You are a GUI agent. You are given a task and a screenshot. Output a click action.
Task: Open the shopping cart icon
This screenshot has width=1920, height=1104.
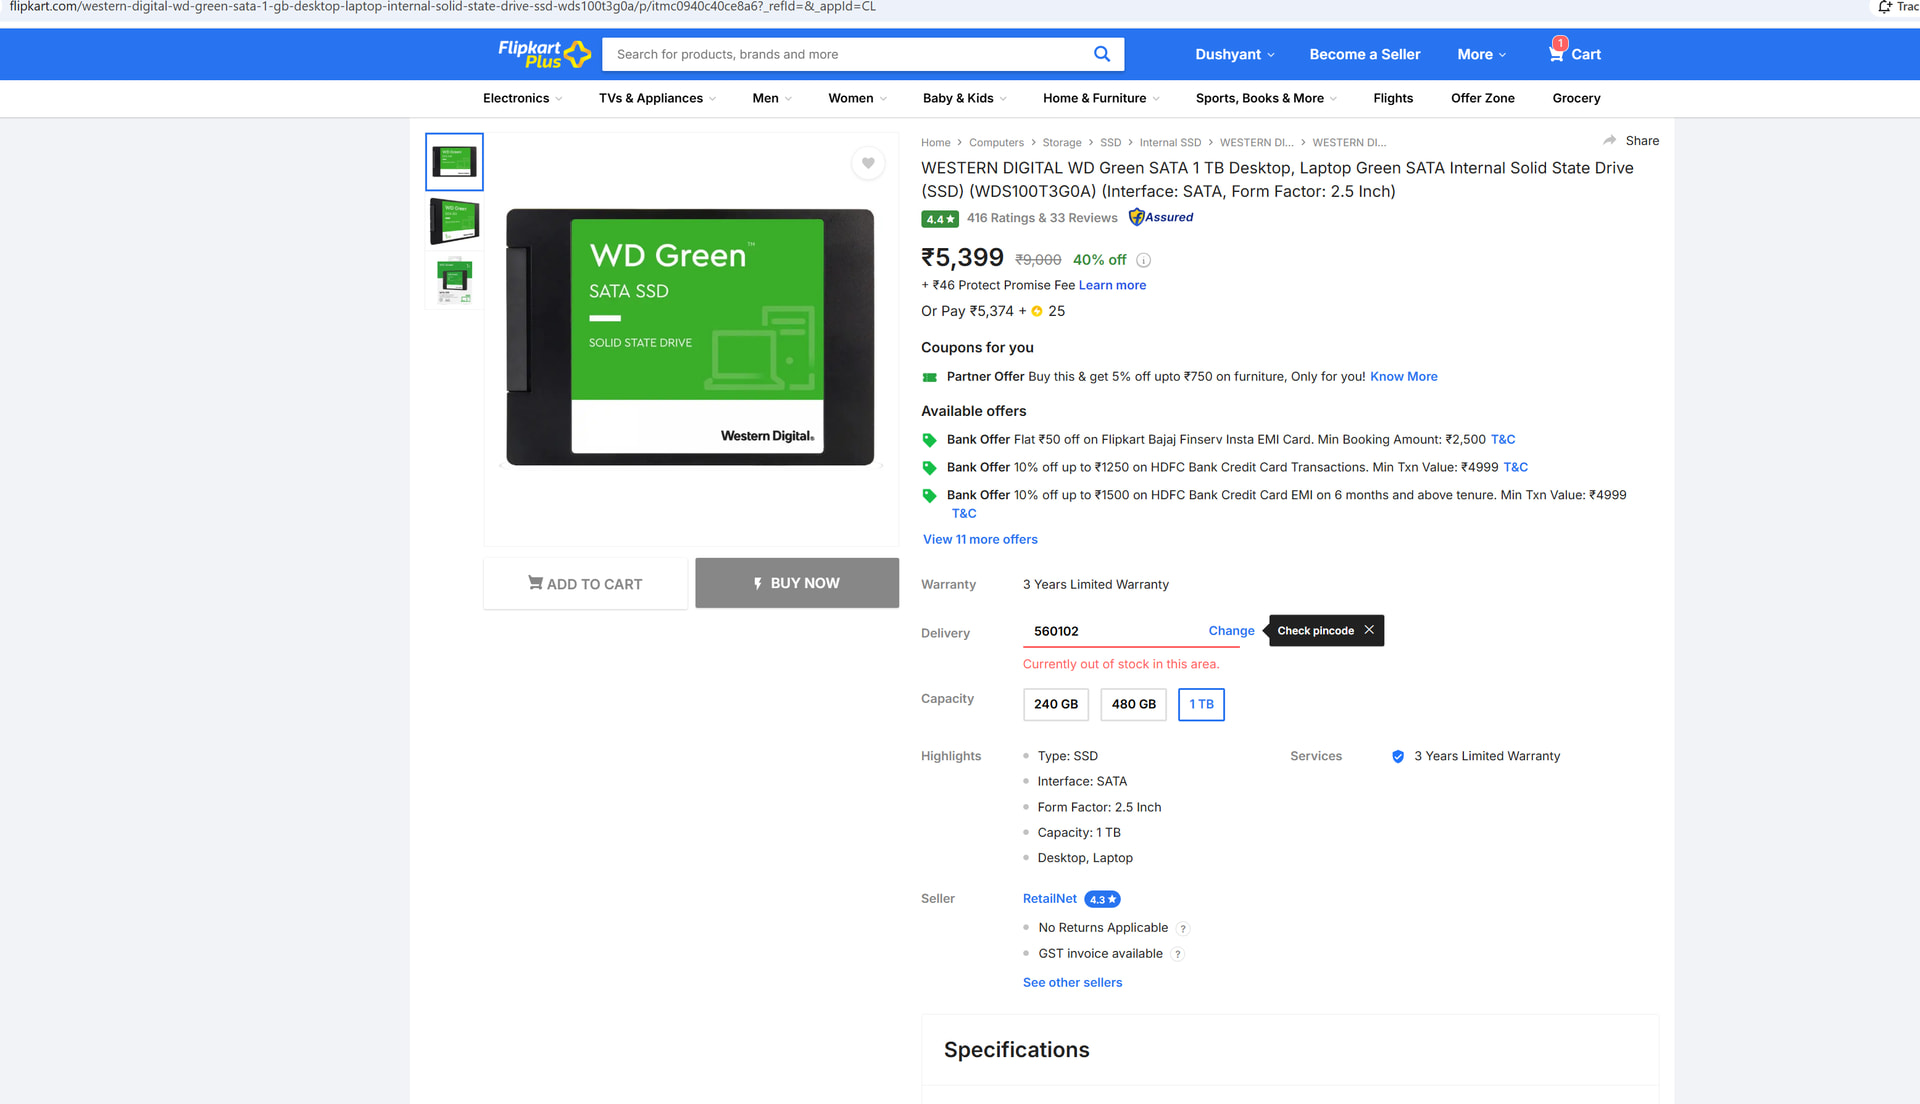tap(1557, 54)
